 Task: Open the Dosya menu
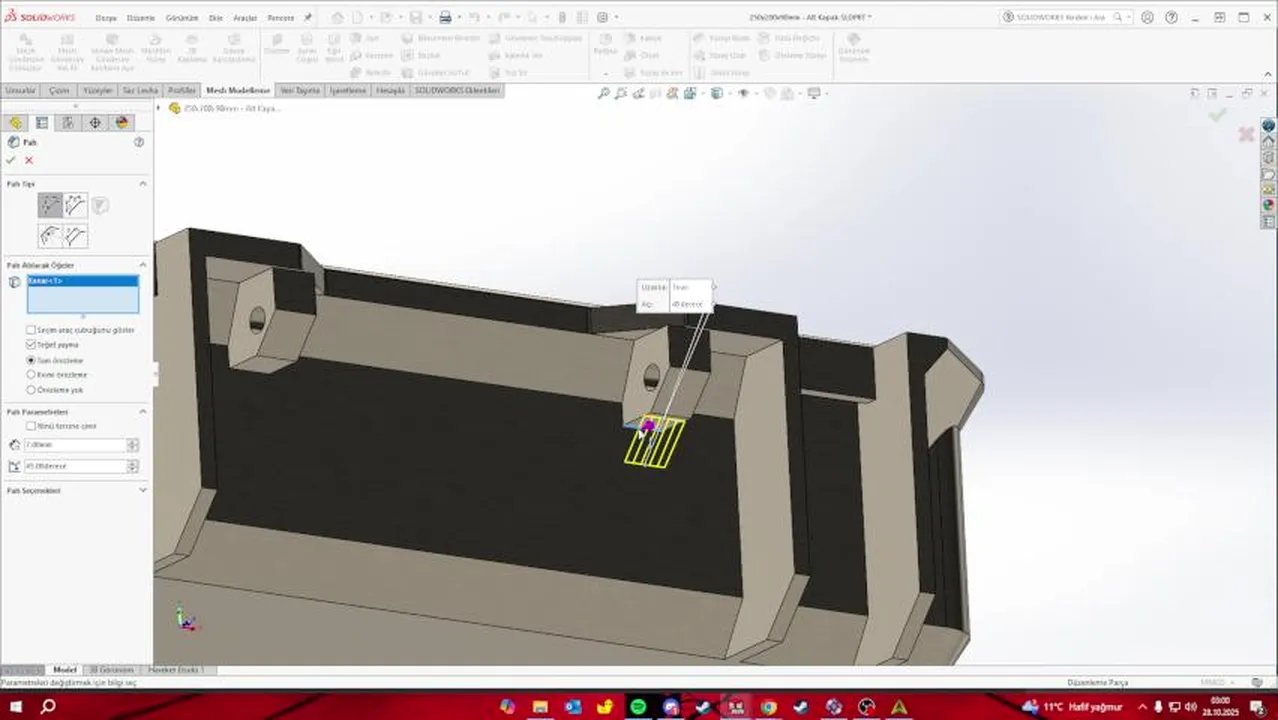coord(106,18)
